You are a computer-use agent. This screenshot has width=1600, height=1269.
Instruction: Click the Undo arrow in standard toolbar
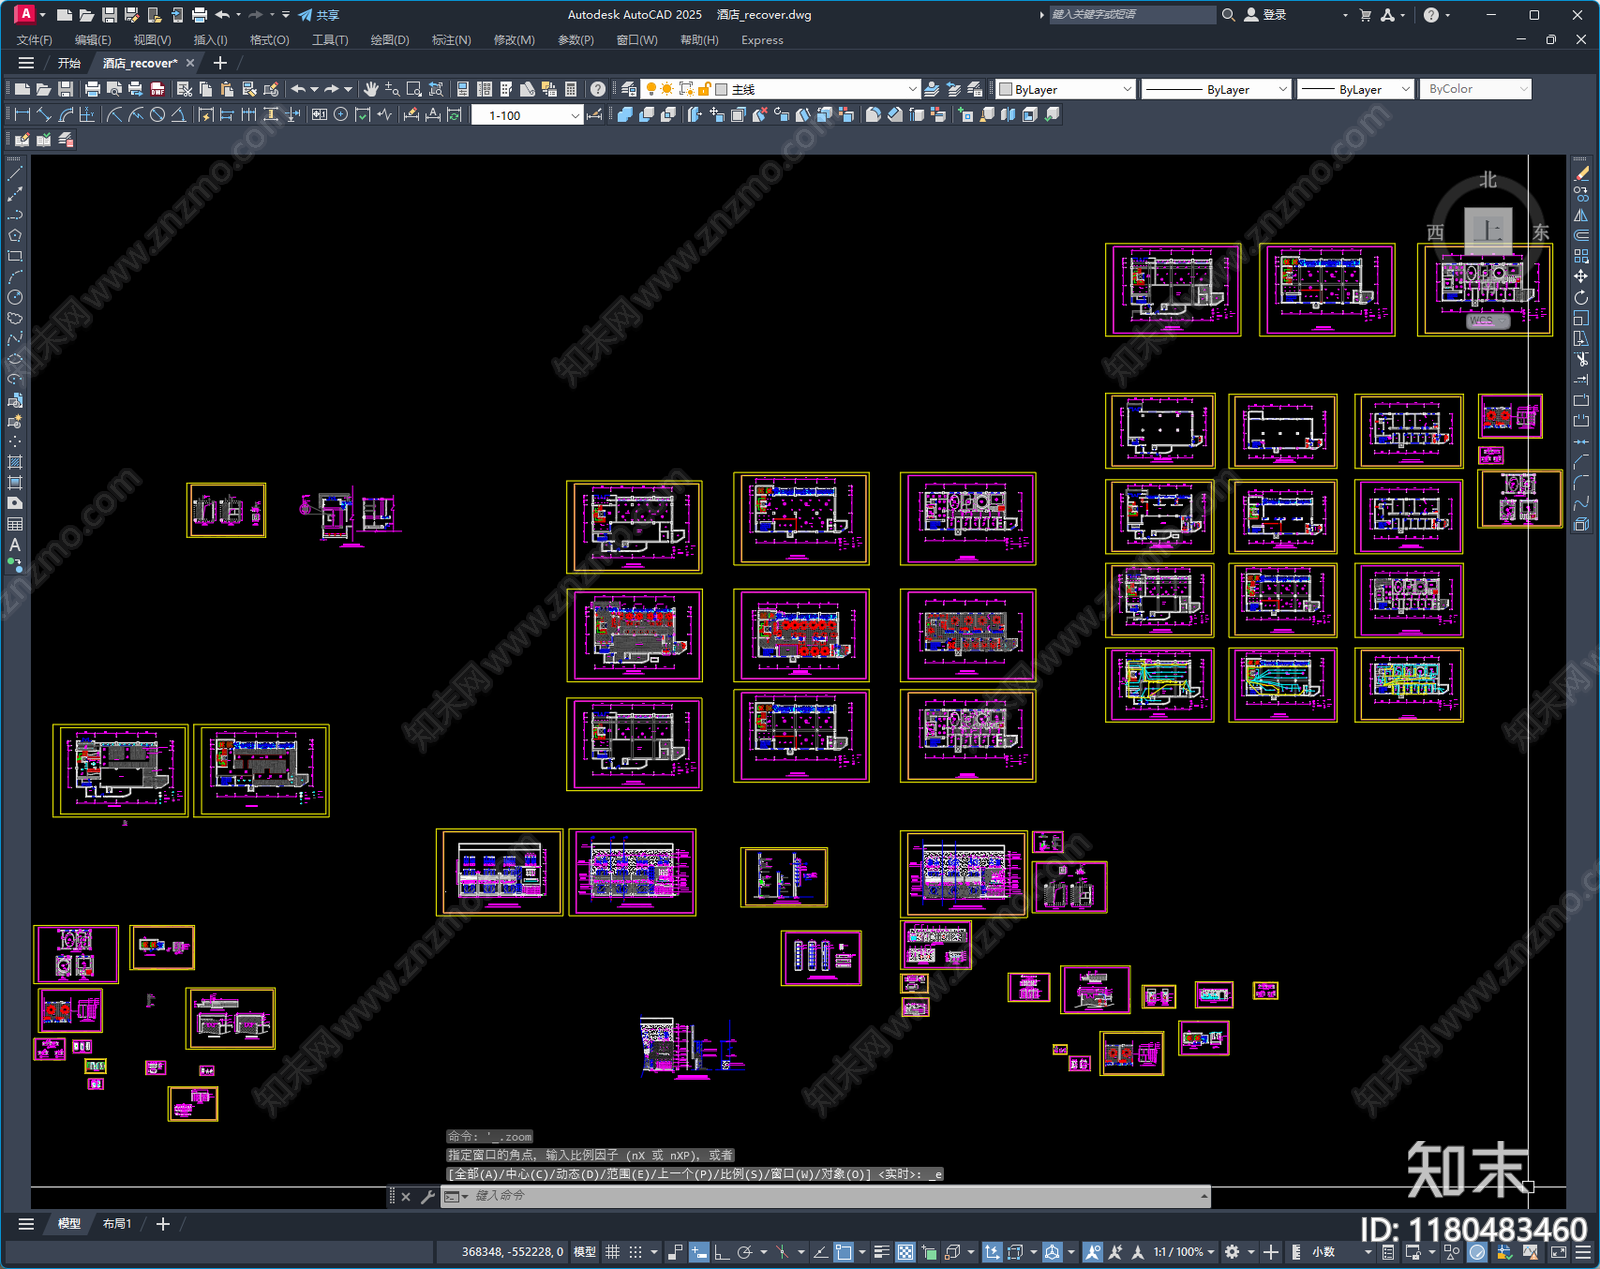tap(298, 89)
